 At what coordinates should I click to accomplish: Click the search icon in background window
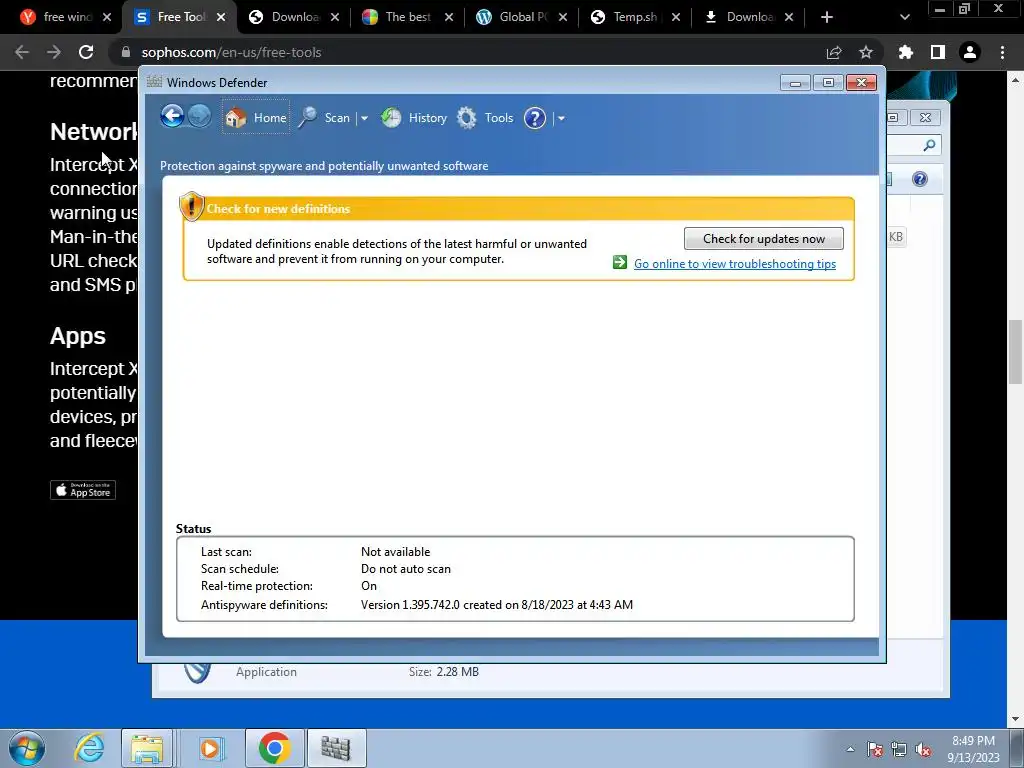929,145
